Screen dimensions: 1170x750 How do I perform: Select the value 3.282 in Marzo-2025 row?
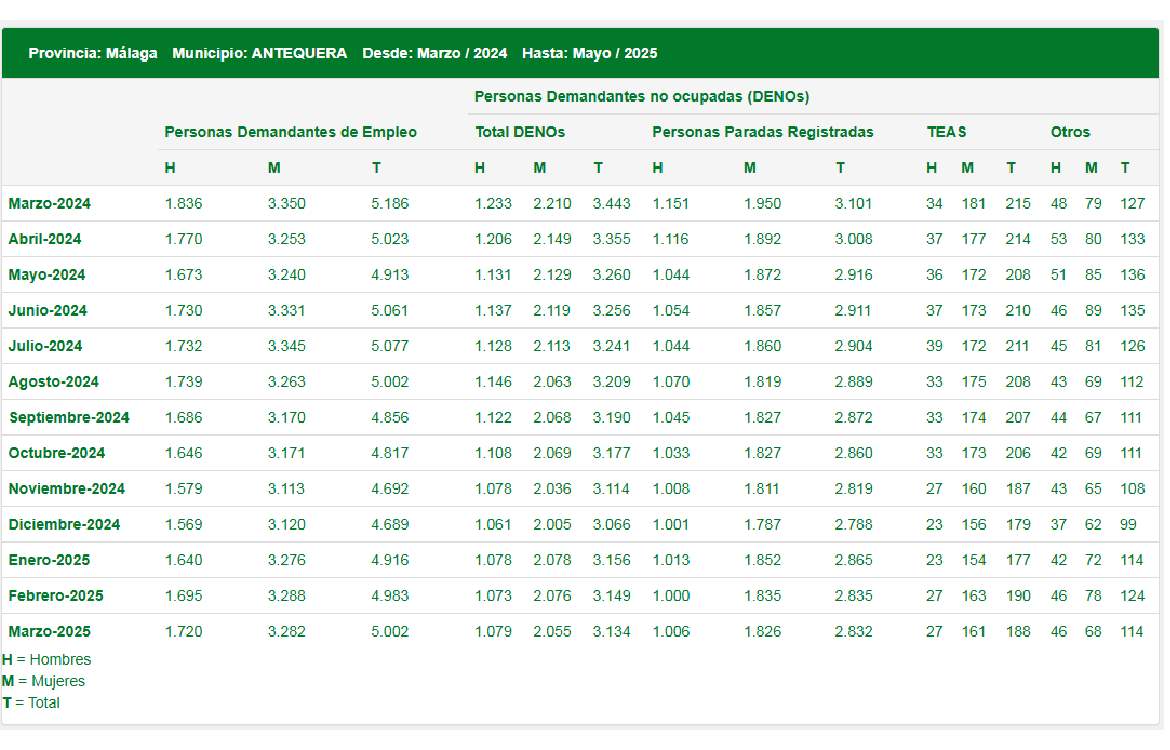(x=287, y=632)
